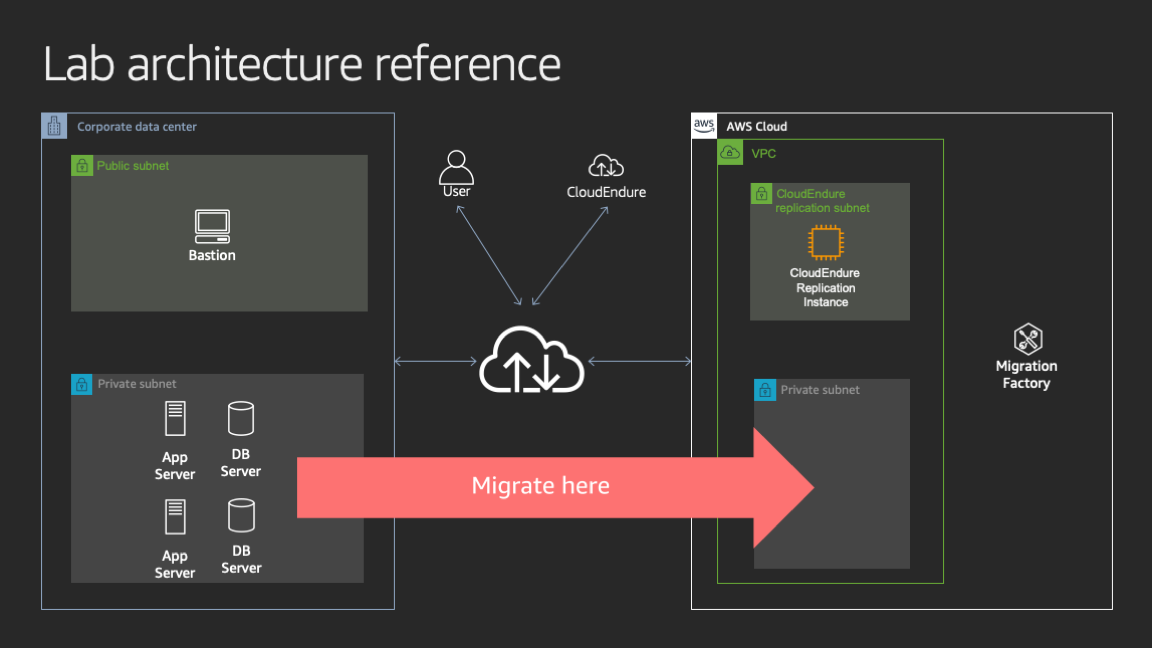Screen dimensions: 1152x648
Task: Click the Private subnet lock icon inside VPC
Action: coord(765,390)
